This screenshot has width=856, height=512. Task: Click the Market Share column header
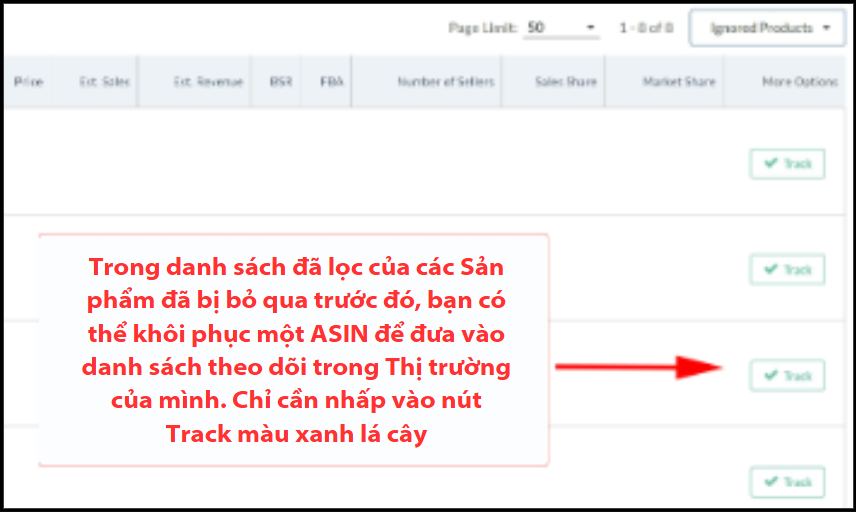(678, 82)
